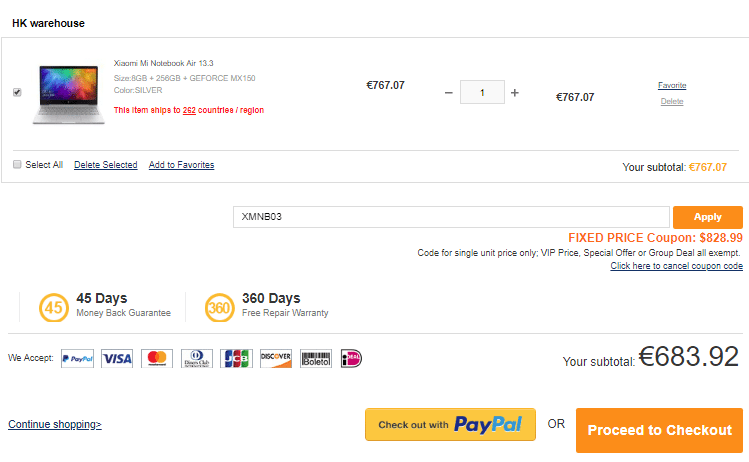The height and width of the screenshot is (462, 749).
Task: Tick the Select All checkbox
Action: (x=17, y=164)
